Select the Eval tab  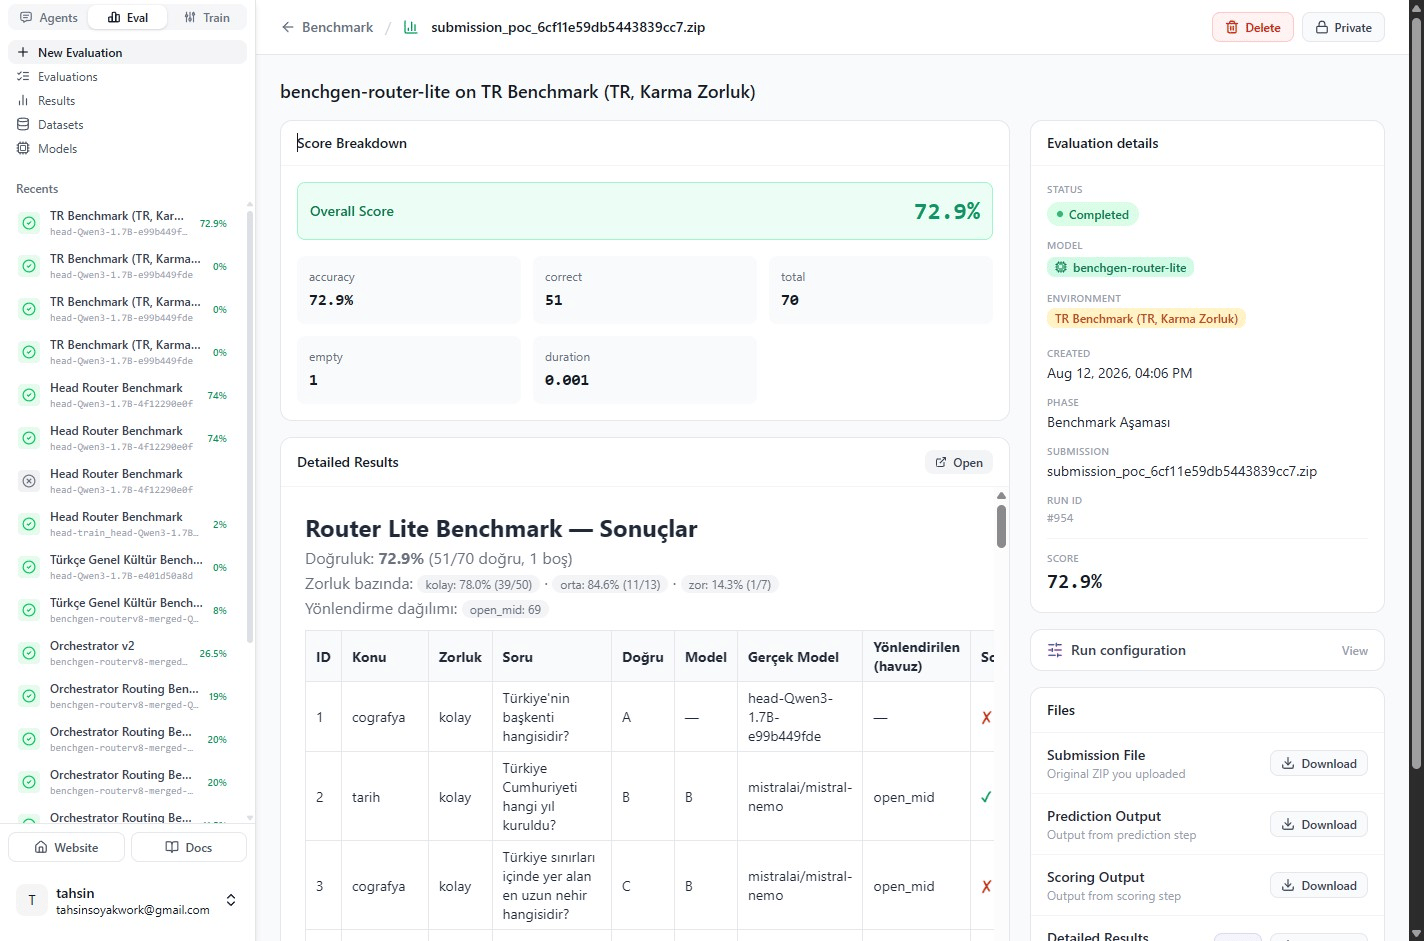(127, 18)
